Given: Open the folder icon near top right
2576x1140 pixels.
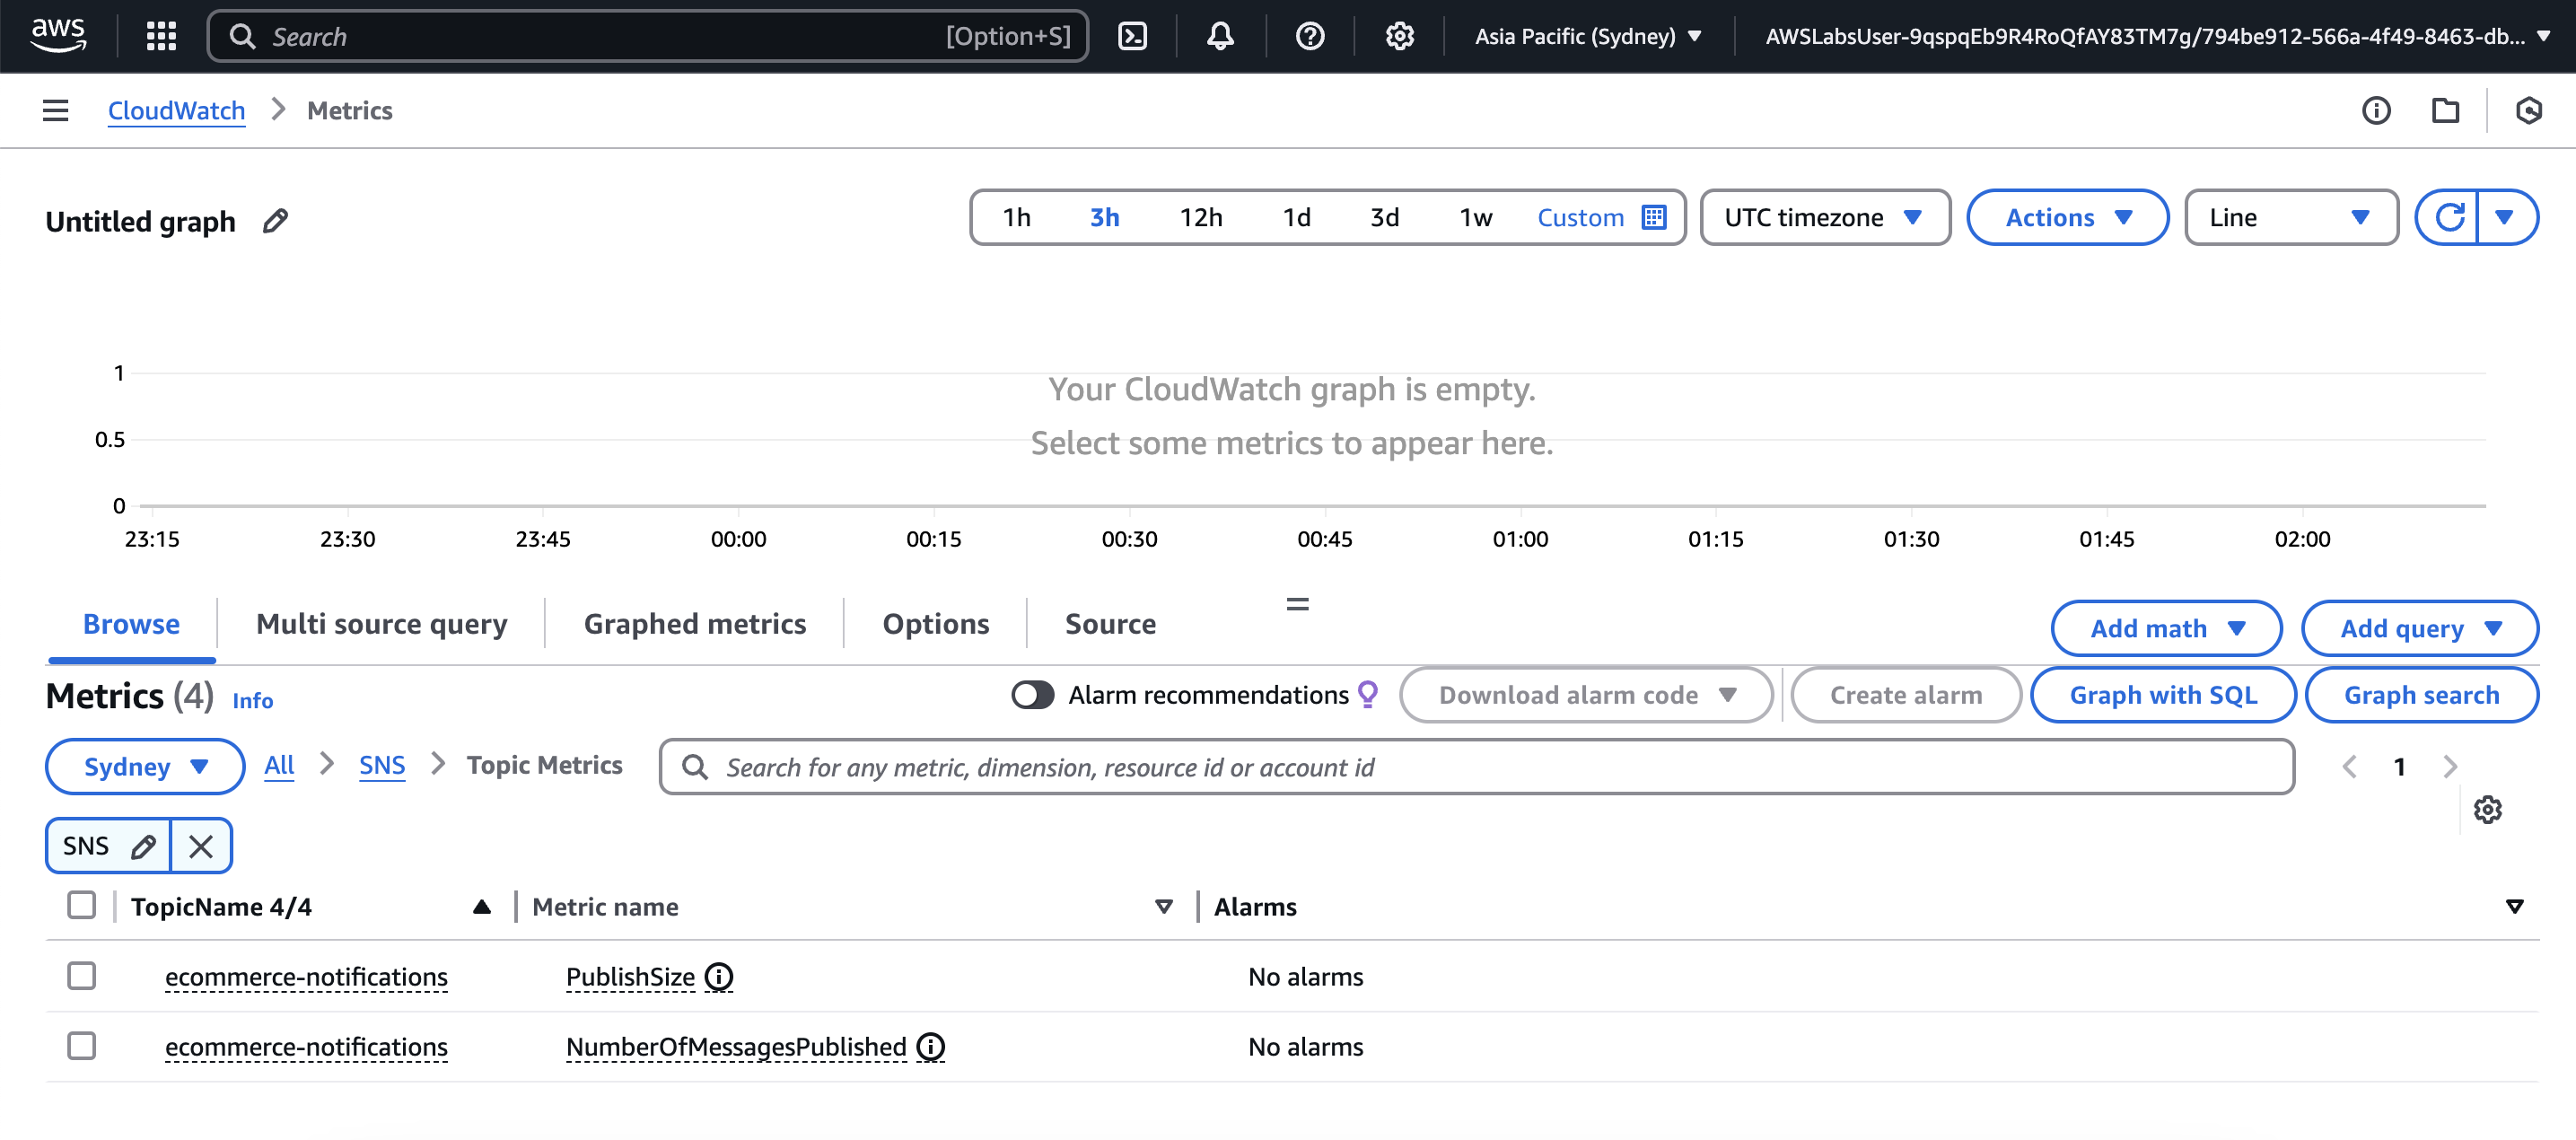Looking at the screenshot, I should coord(2445,110).
